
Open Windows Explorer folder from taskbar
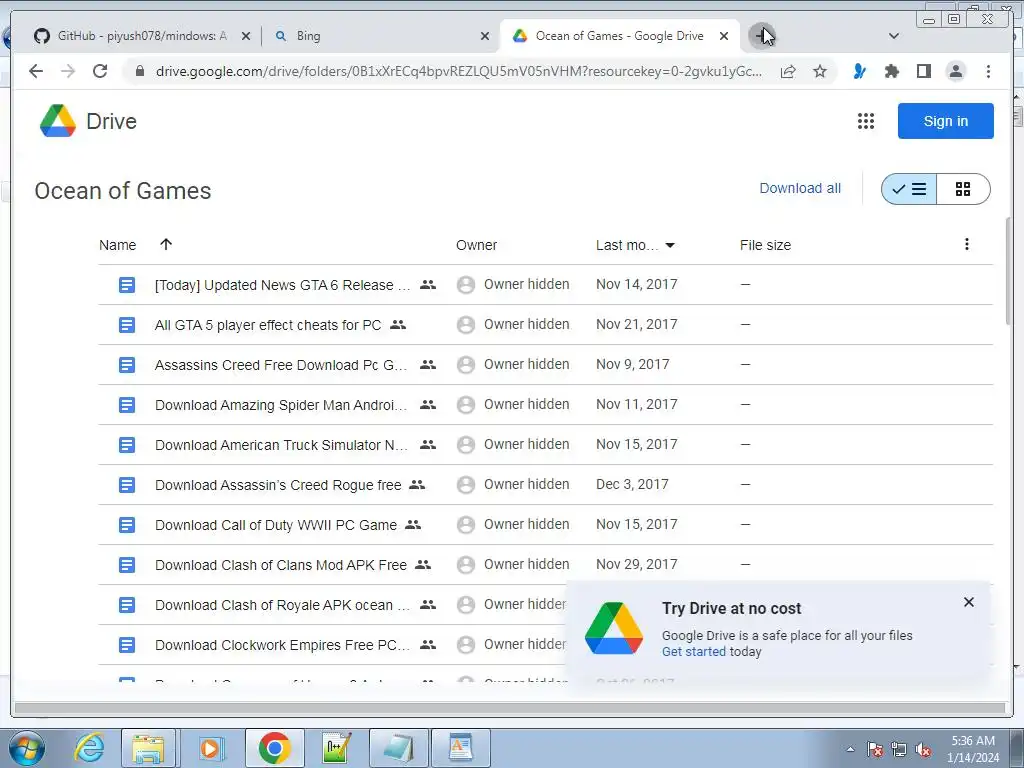[x=148, y=748]
